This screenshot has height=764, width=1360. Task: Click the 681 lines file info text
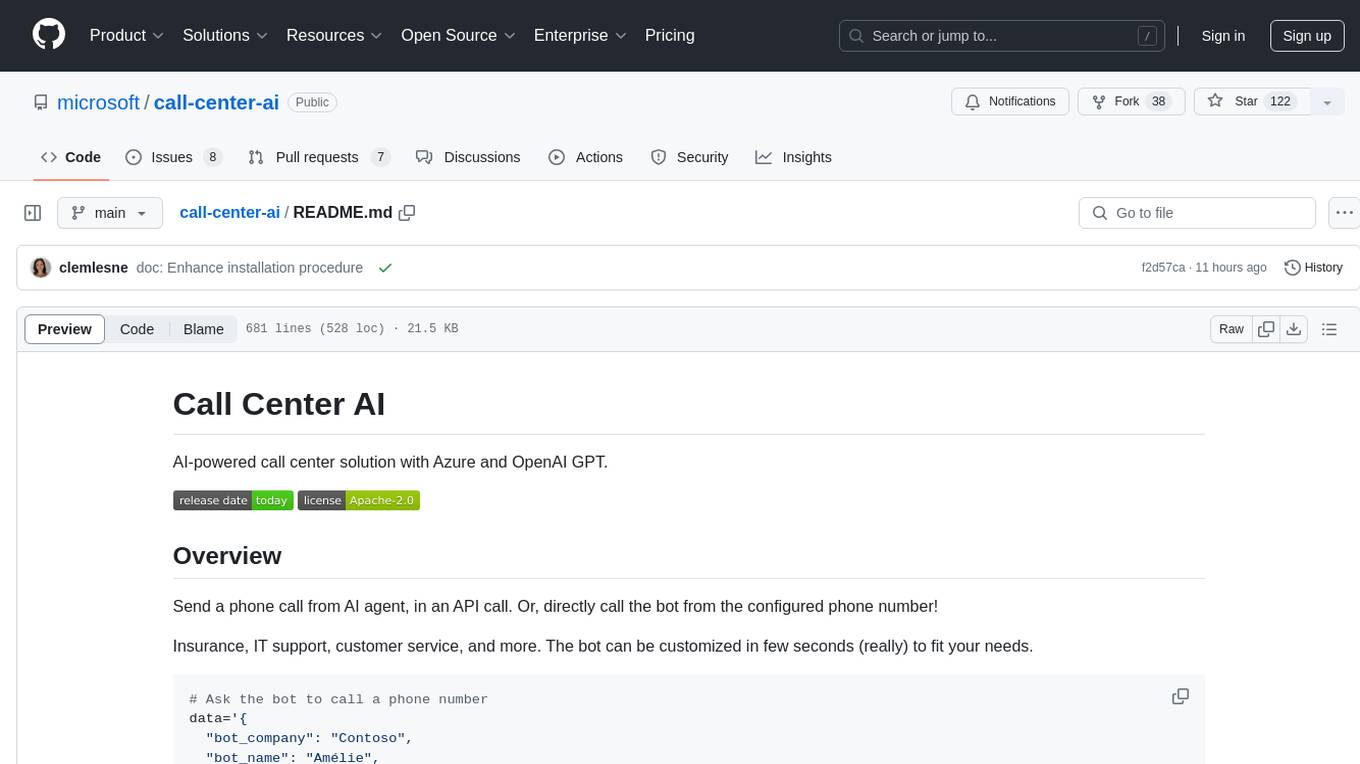pyautogui.click(x=351, y=329)
